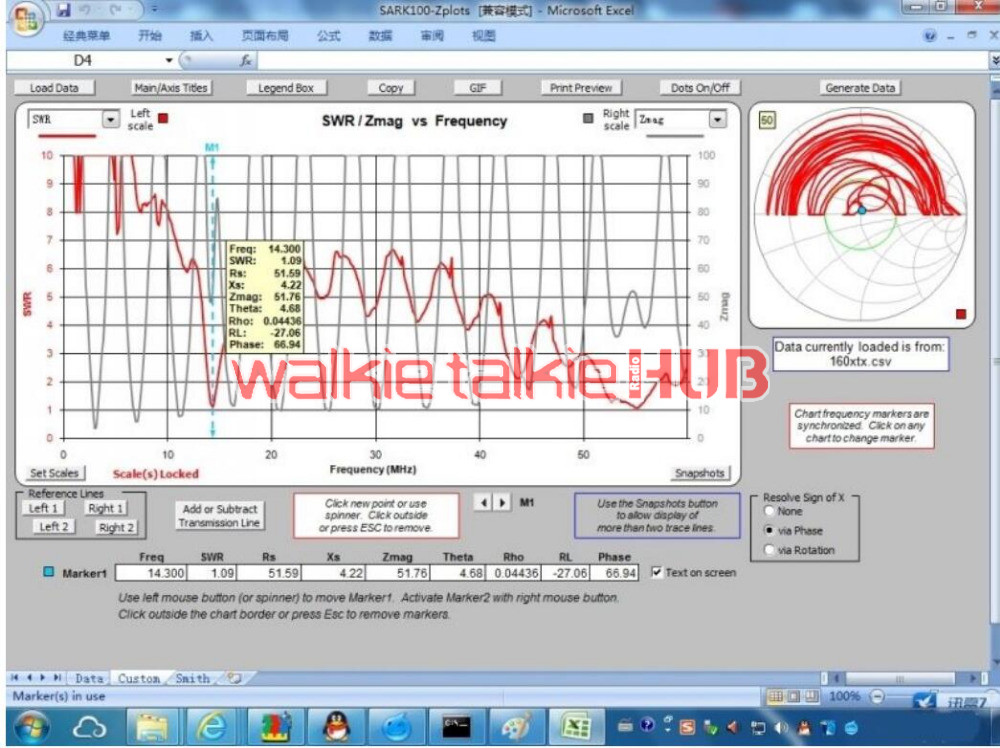Screen dimensions: 1000x748
Task: Toggle the Text on screen checkbox
Action: [656, 572]
